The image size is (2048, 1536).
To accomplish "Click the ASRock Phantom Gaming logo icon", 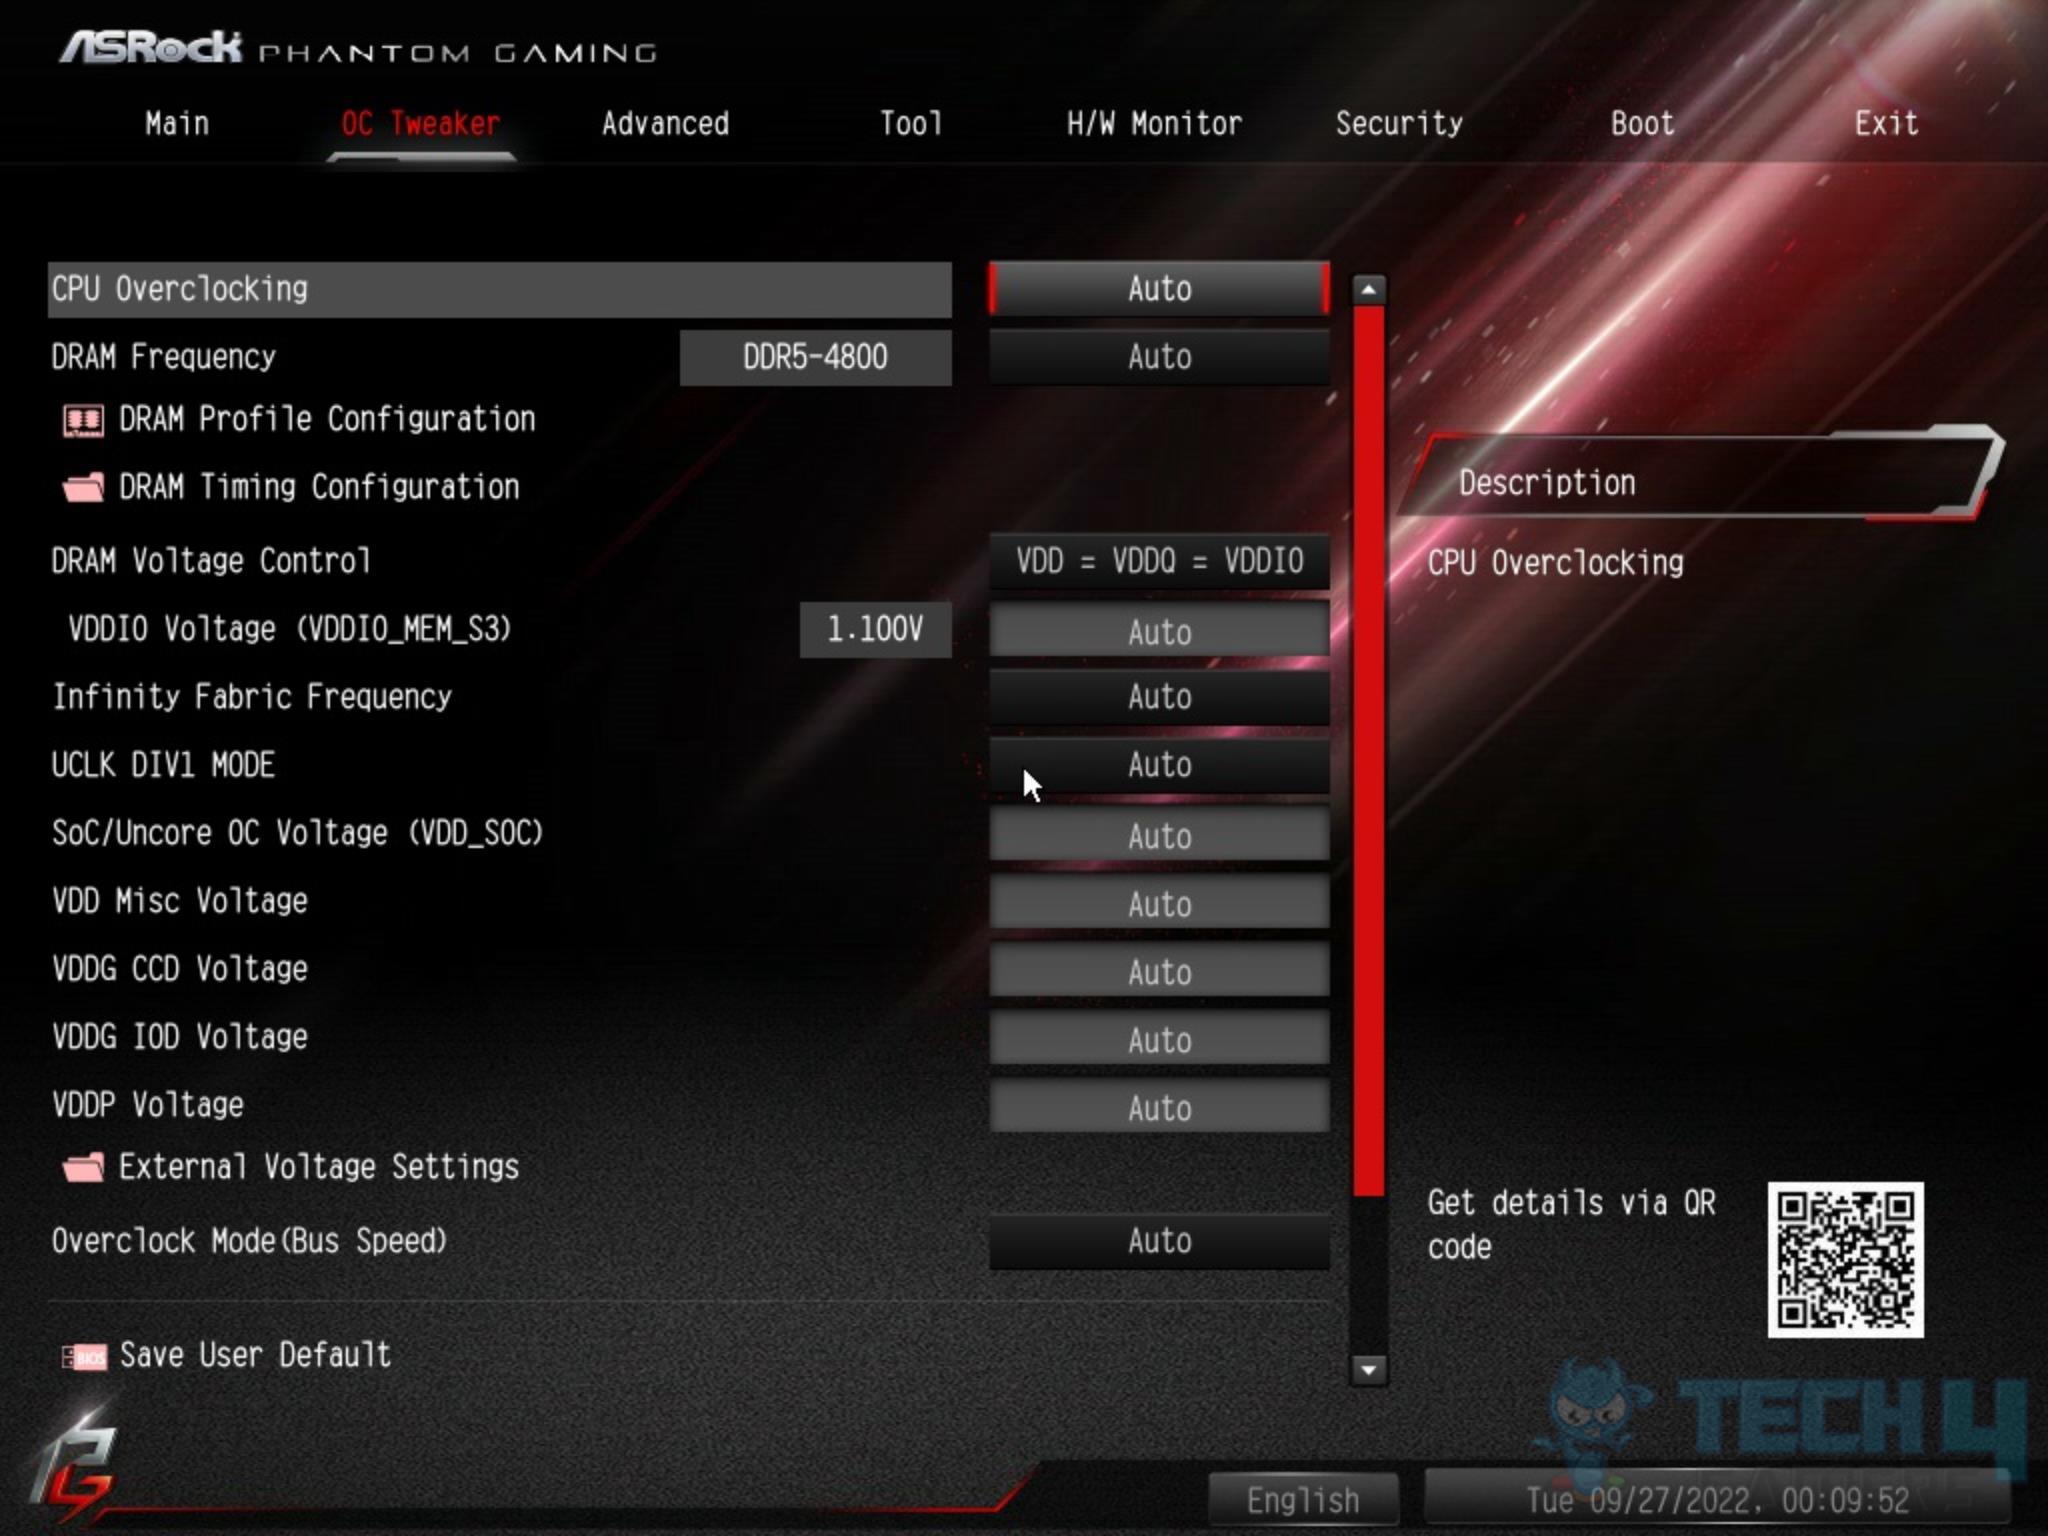I will [x=87, y=1470].
